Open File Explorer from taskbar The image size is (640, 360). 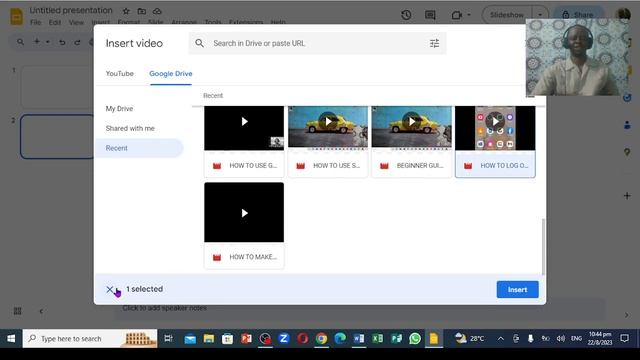click(209, 338)
